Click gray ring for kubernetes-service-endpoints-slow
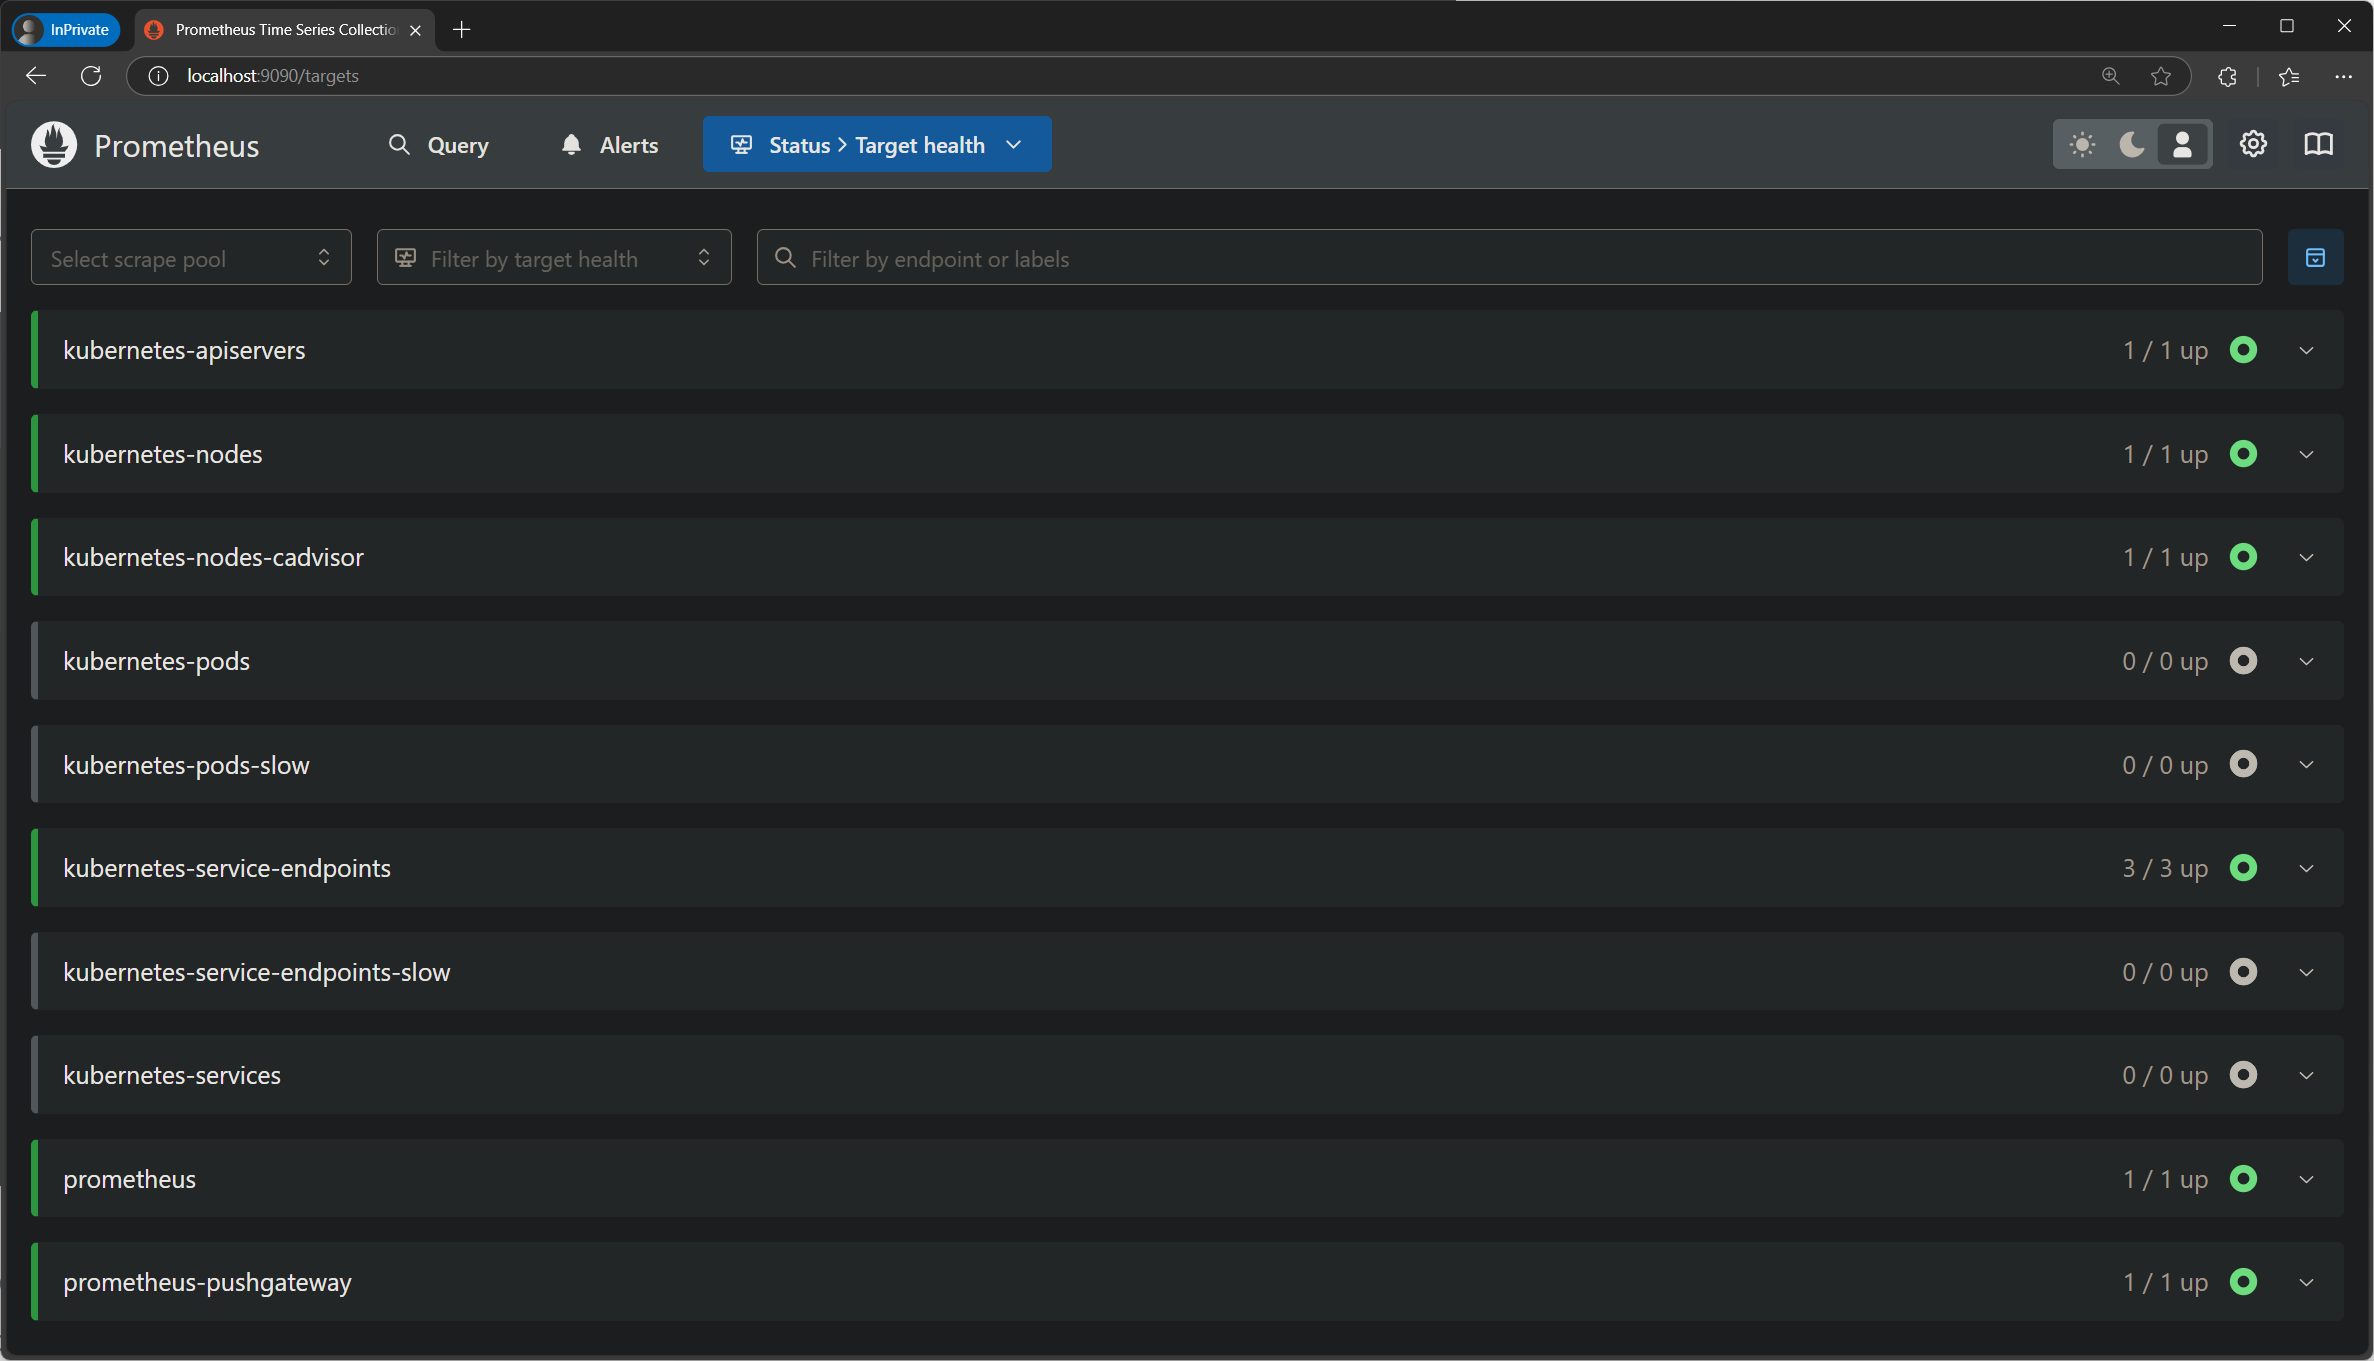Viewport: 2374px width, 1361px height. click(2244, 972)
